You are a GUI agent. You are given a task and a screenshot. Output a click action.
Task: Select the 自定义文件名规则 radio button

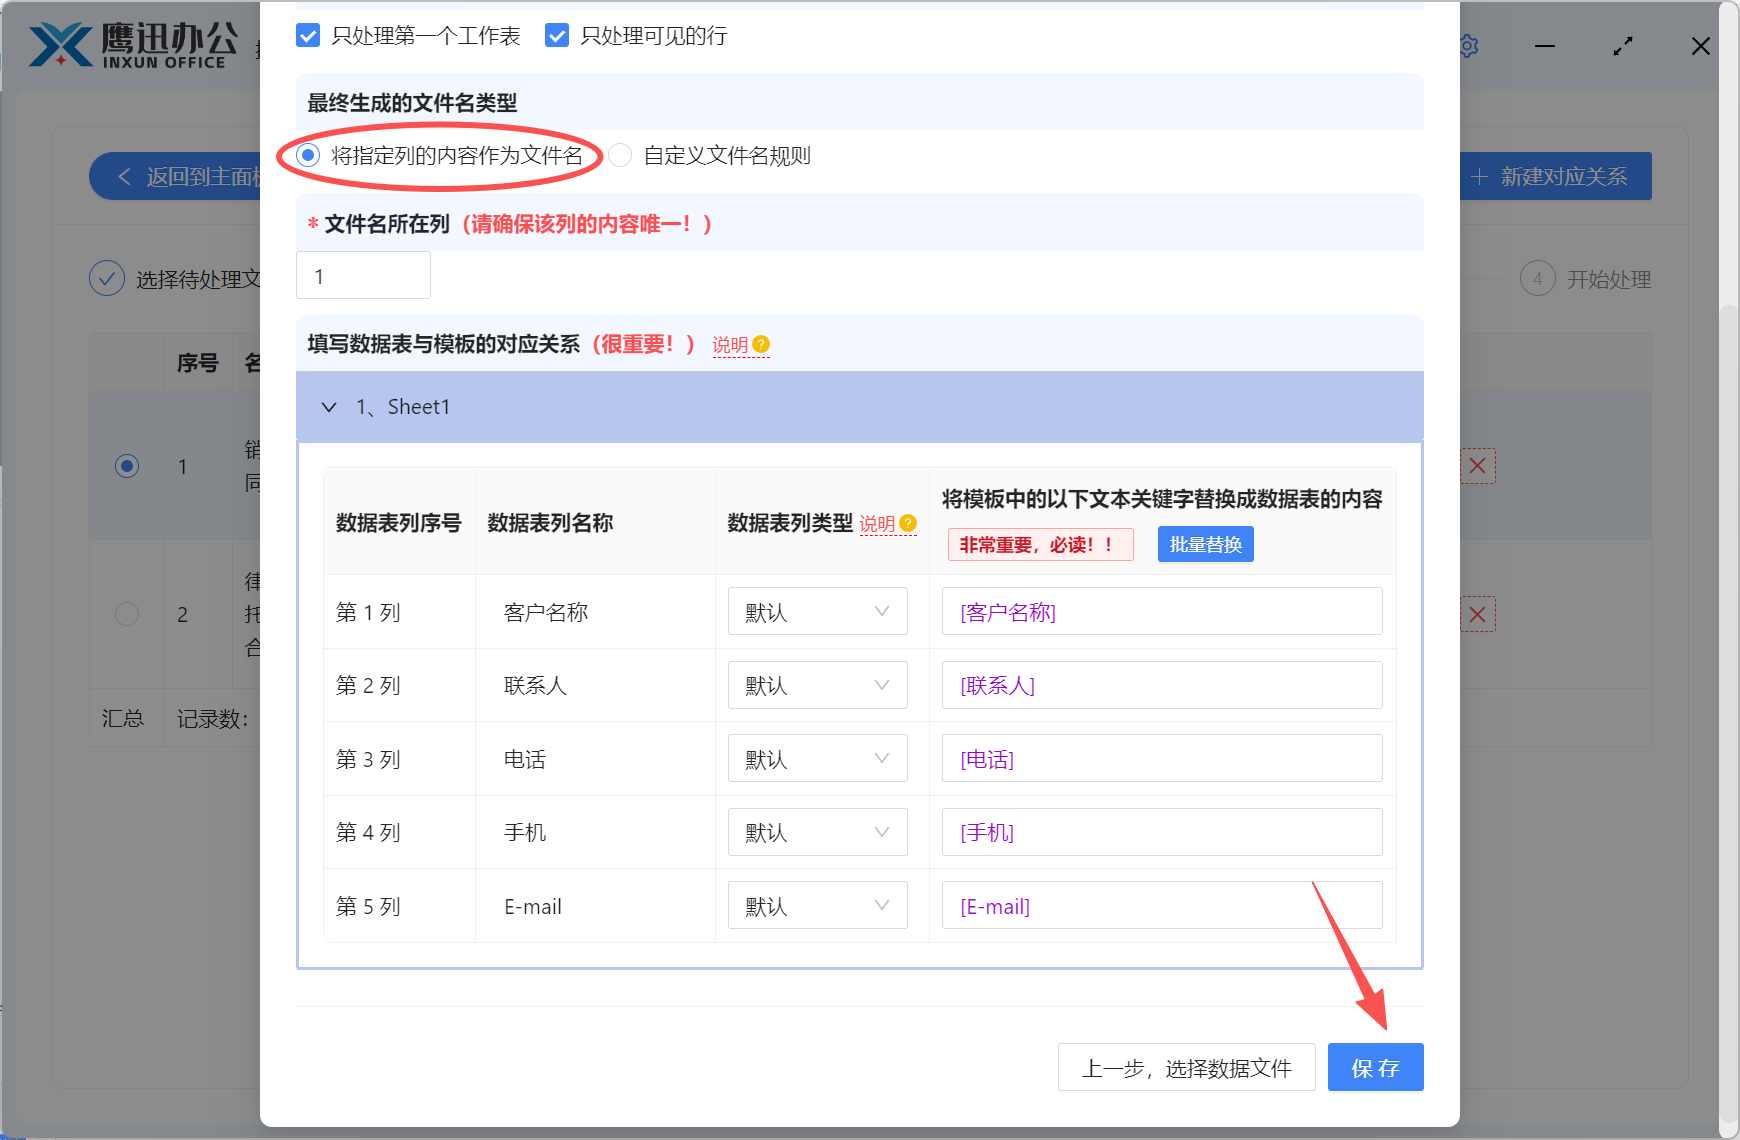coord(620,155)
